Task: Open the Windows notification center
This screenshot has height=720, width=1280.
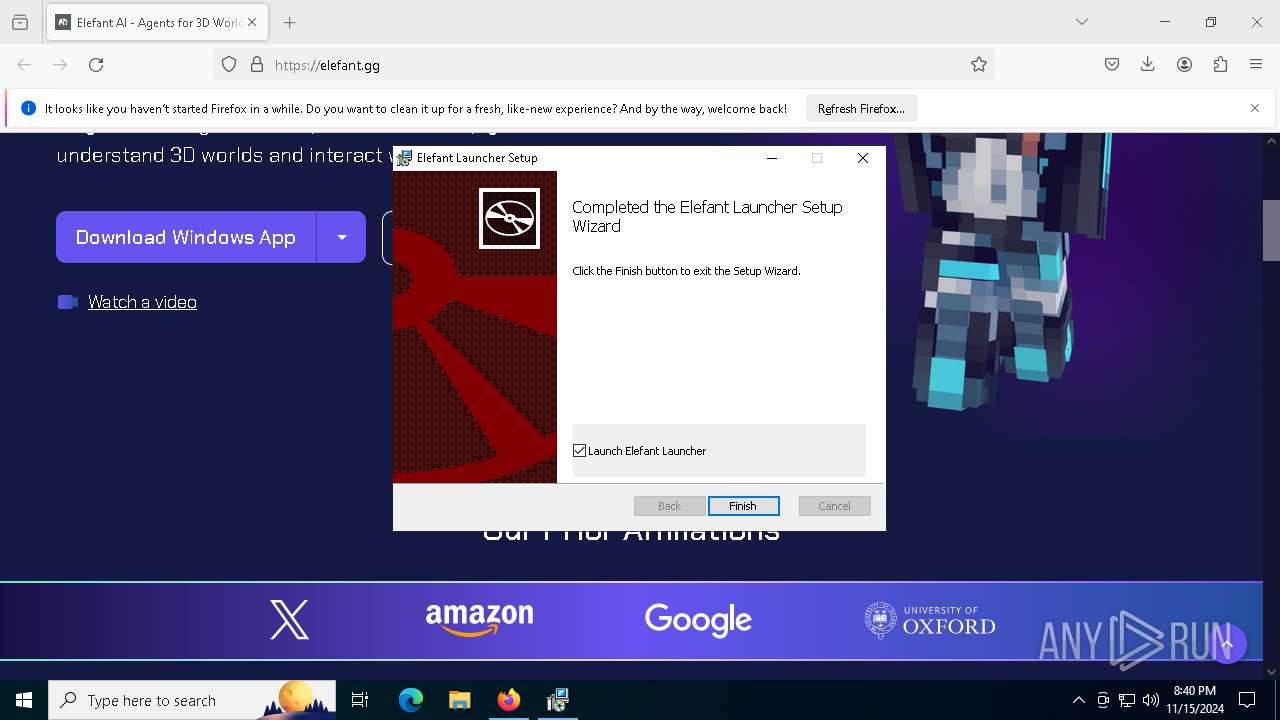Action: point(1247,700)
